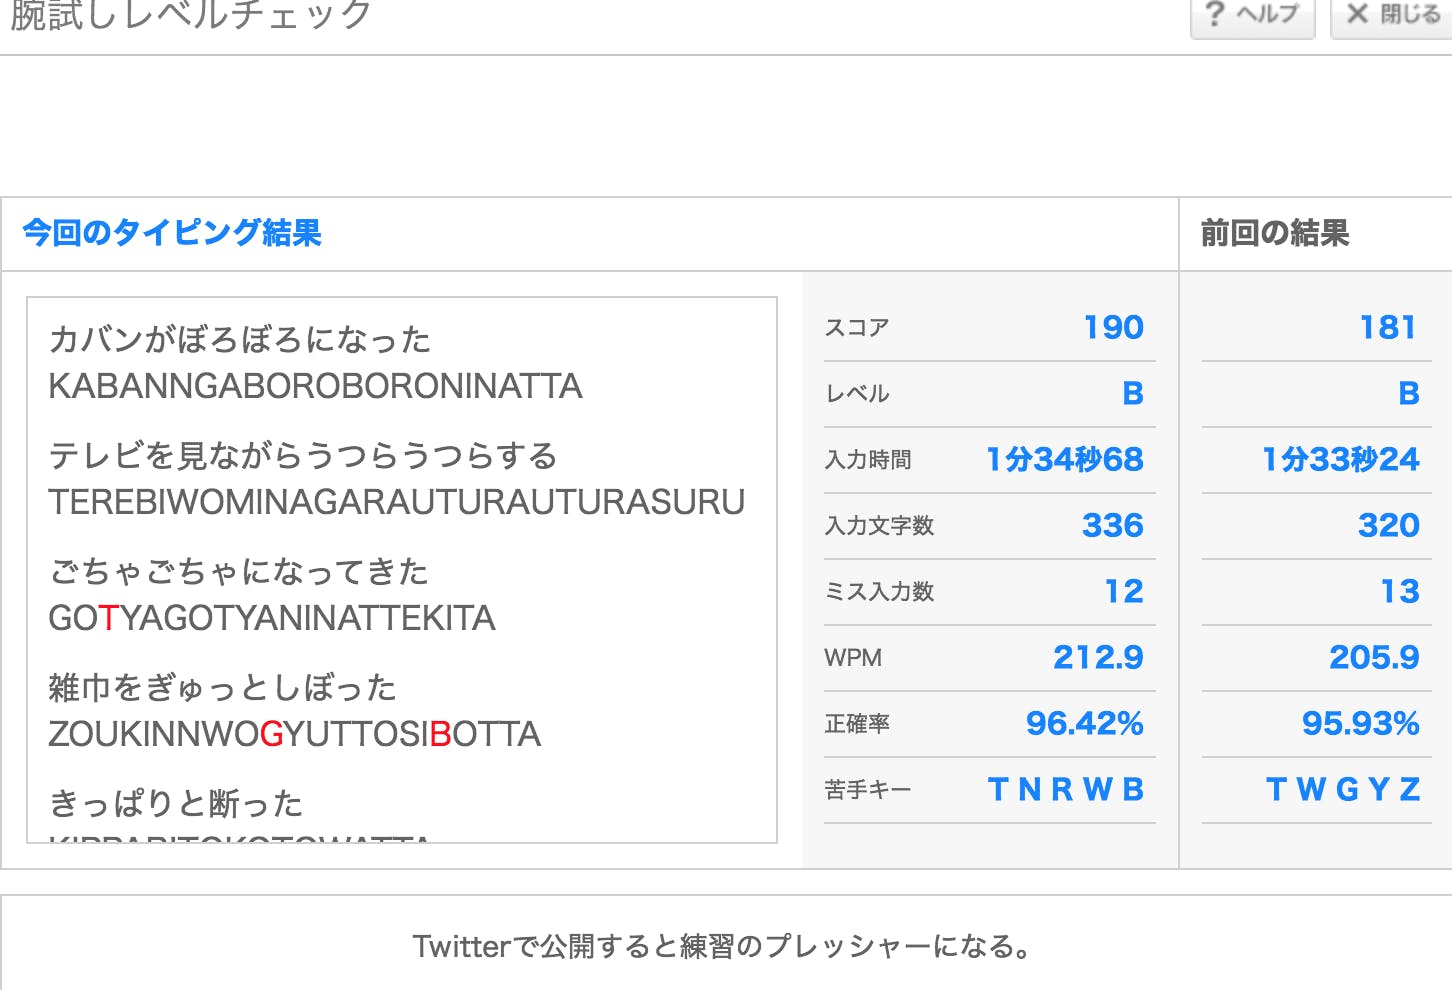Close the dialog with 閉じる button
This screenshot has width=1452, height=990.
1392,15
